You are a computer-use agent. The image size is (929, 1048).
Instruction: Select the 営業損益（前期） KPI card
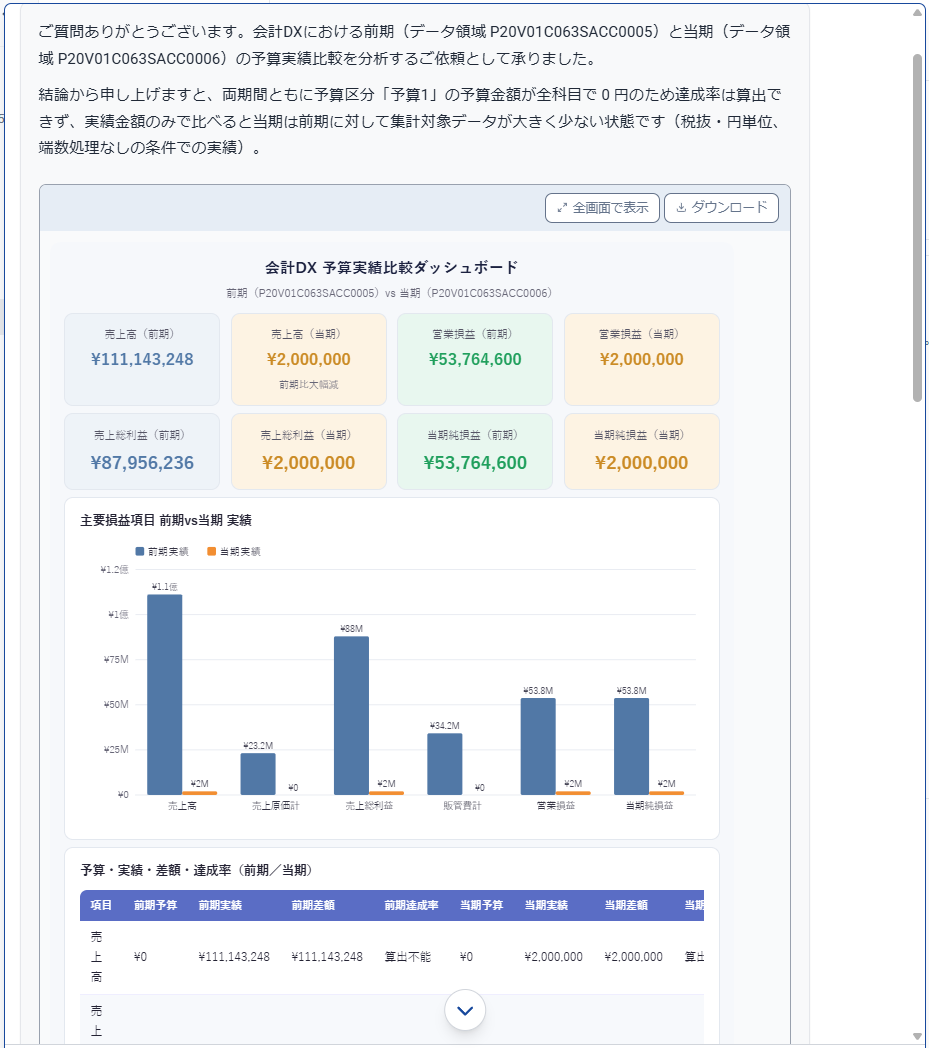pos(475,360)
